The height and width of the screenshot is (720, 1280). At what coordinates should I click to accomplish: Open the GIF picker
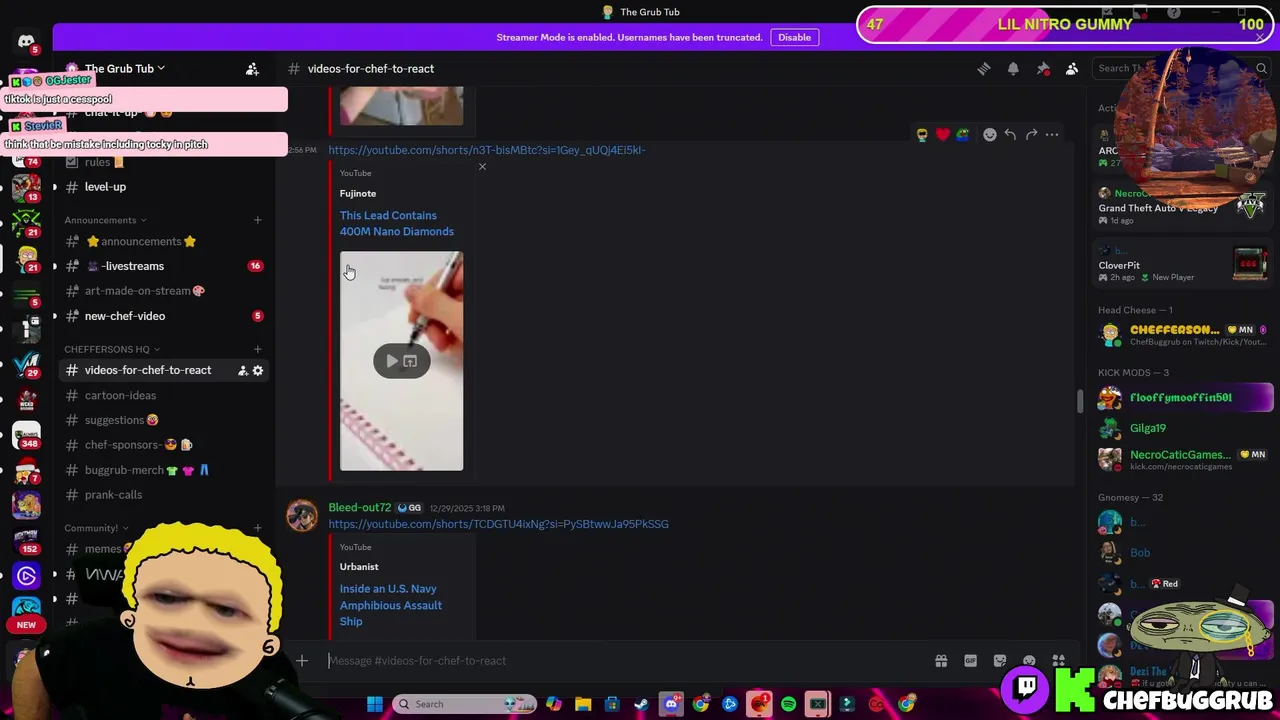[970, 661]
